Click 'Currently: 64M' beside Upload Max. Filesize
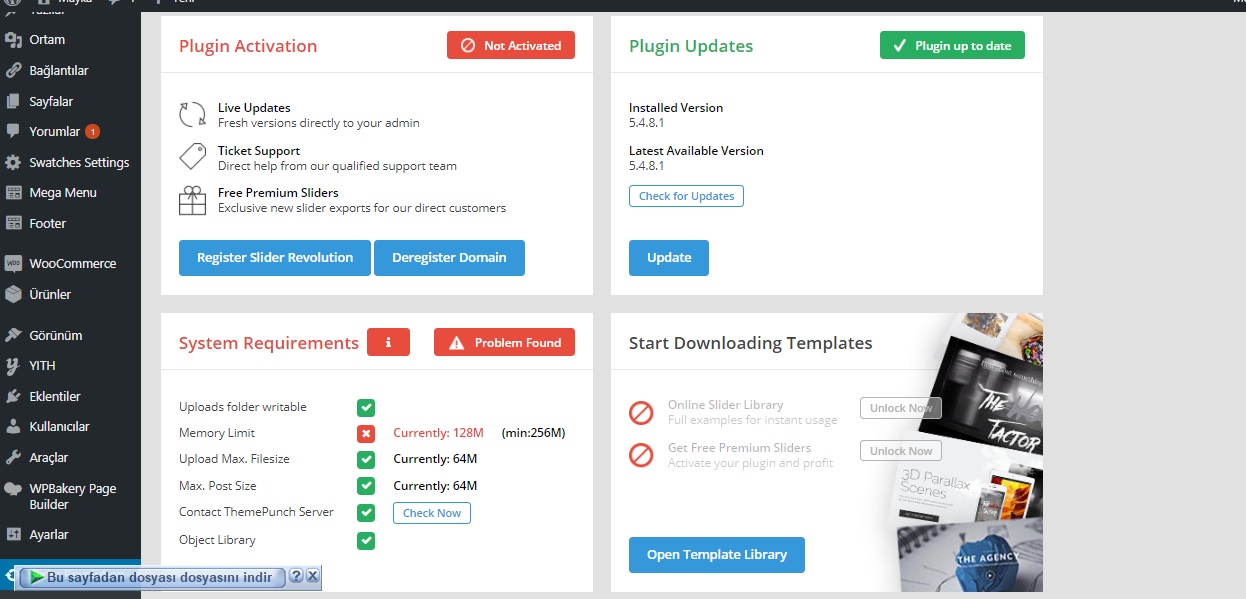The image size is (1246, 599). 435,459
